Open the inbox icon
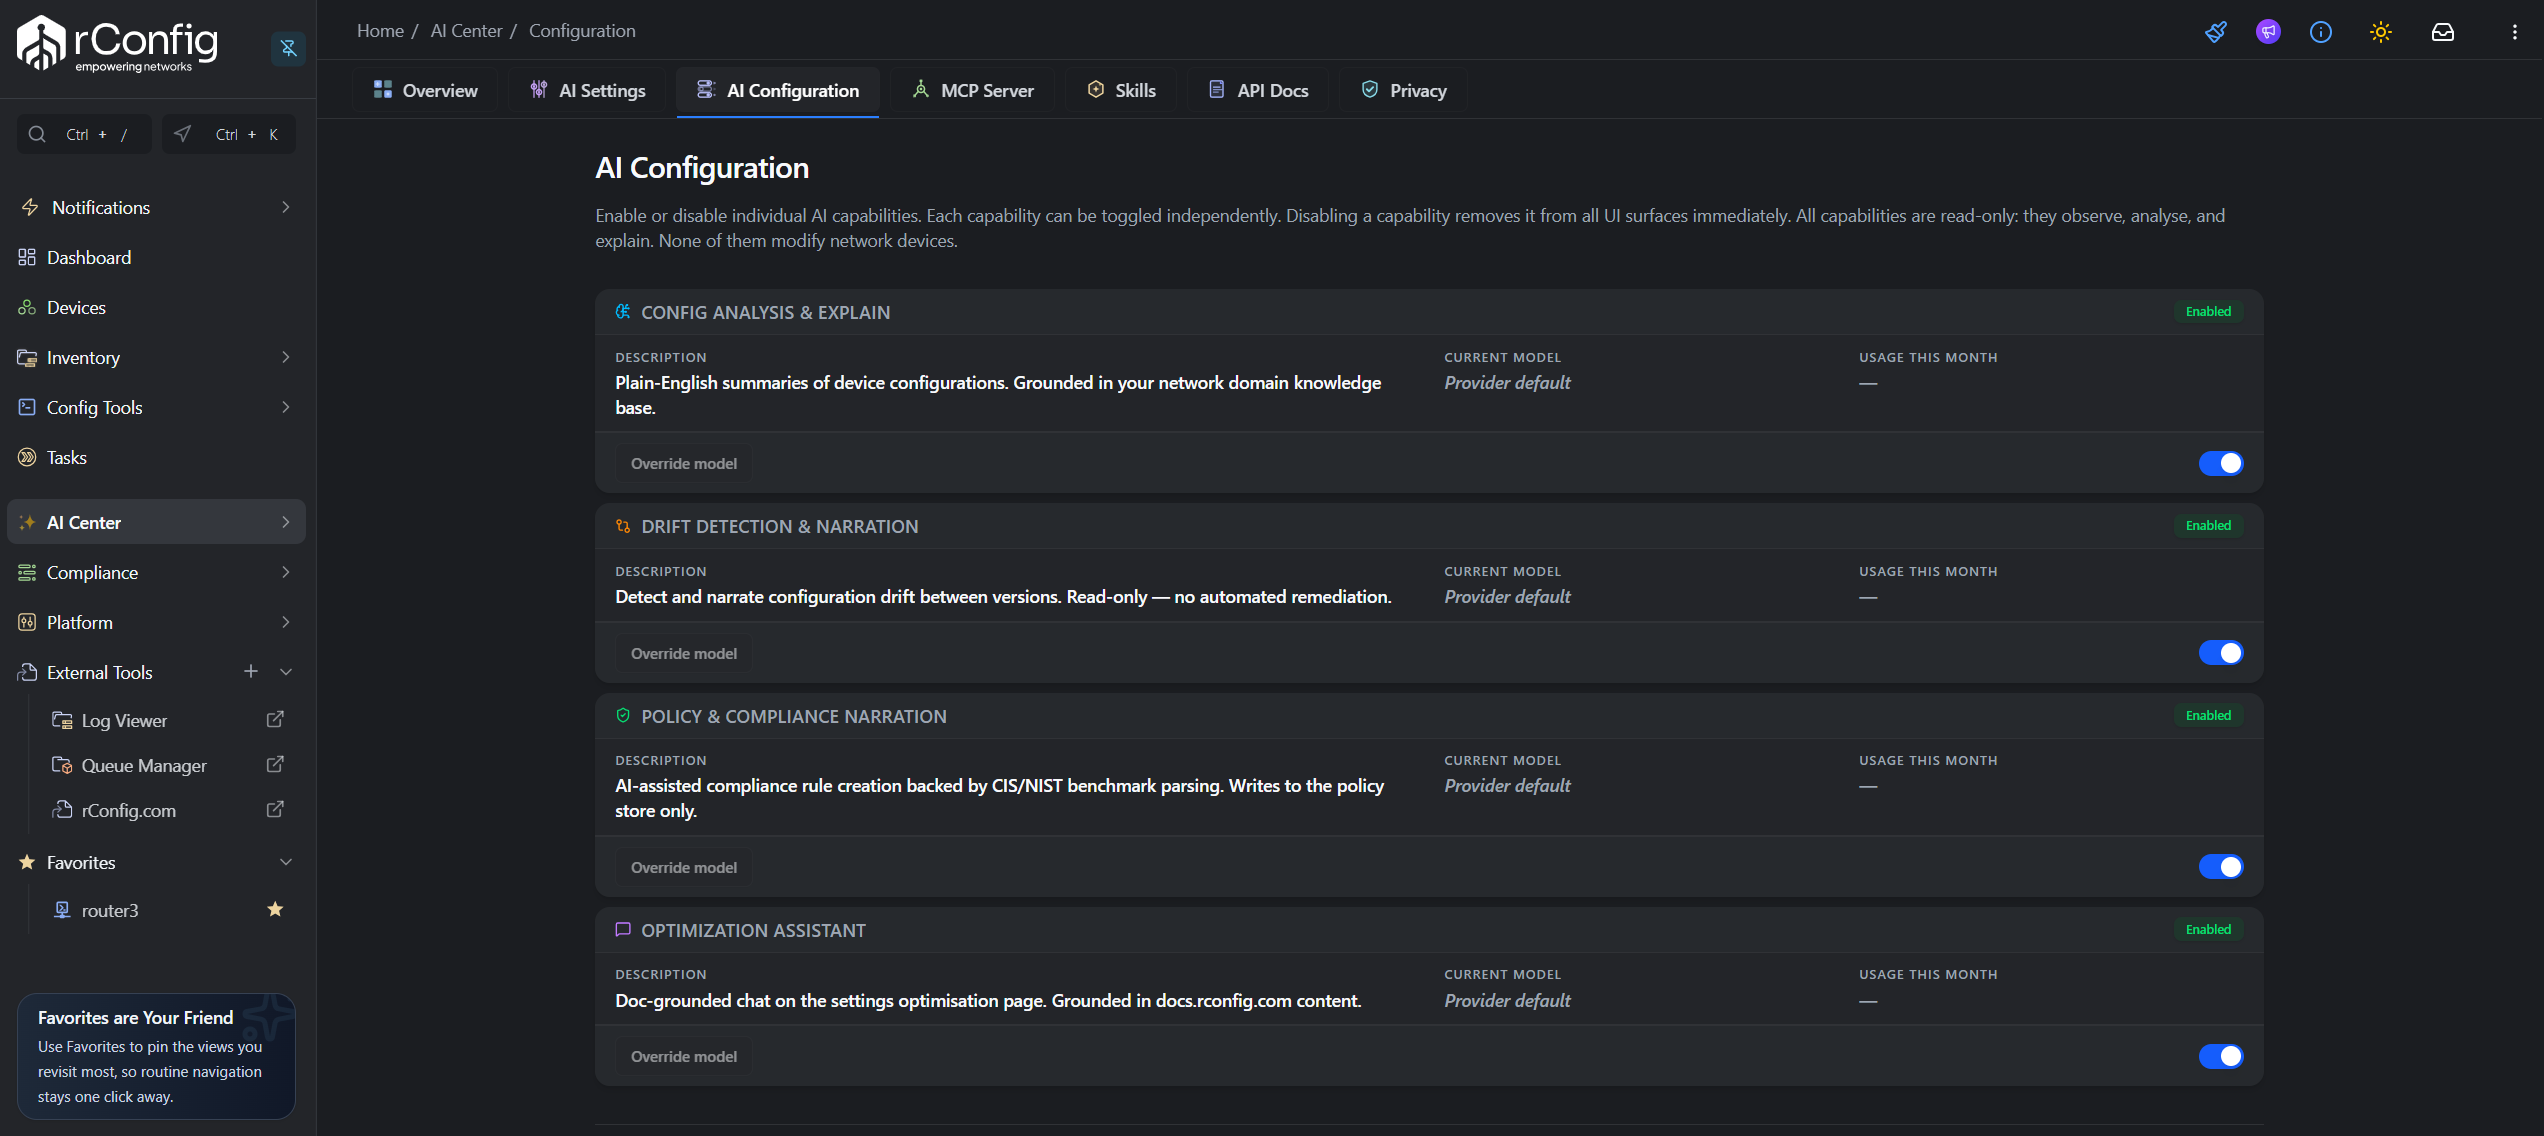This screenshot has width=2544, height=1136. (x=2443, y=32)
